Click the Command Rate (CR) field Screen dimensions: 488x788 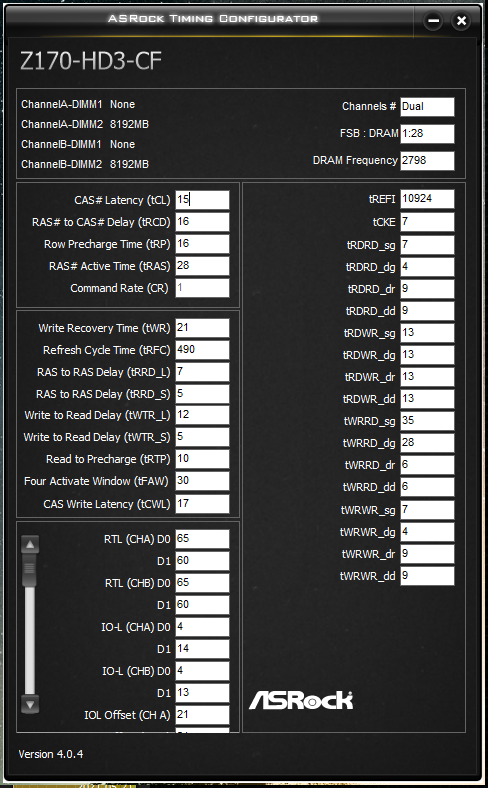click(x=202, y=288)
